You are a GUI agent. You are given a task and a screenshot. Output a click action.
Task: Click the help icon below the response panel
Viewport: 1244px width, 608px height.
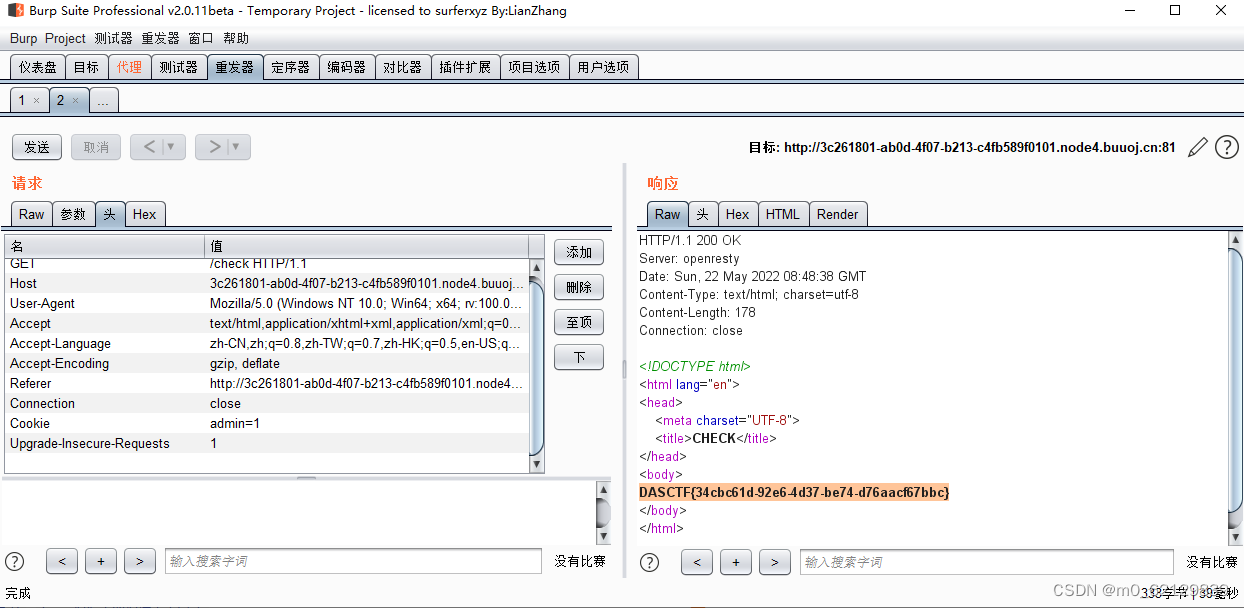coord(649,561)
